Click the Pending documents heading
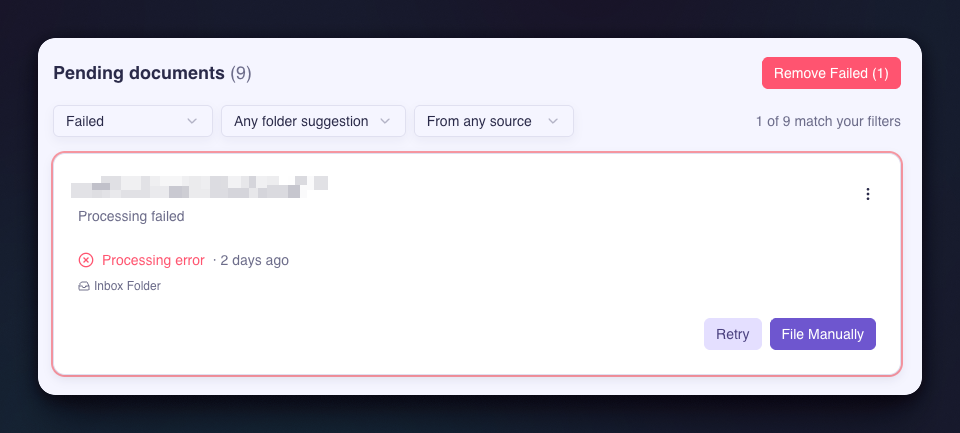 point(139,73)
